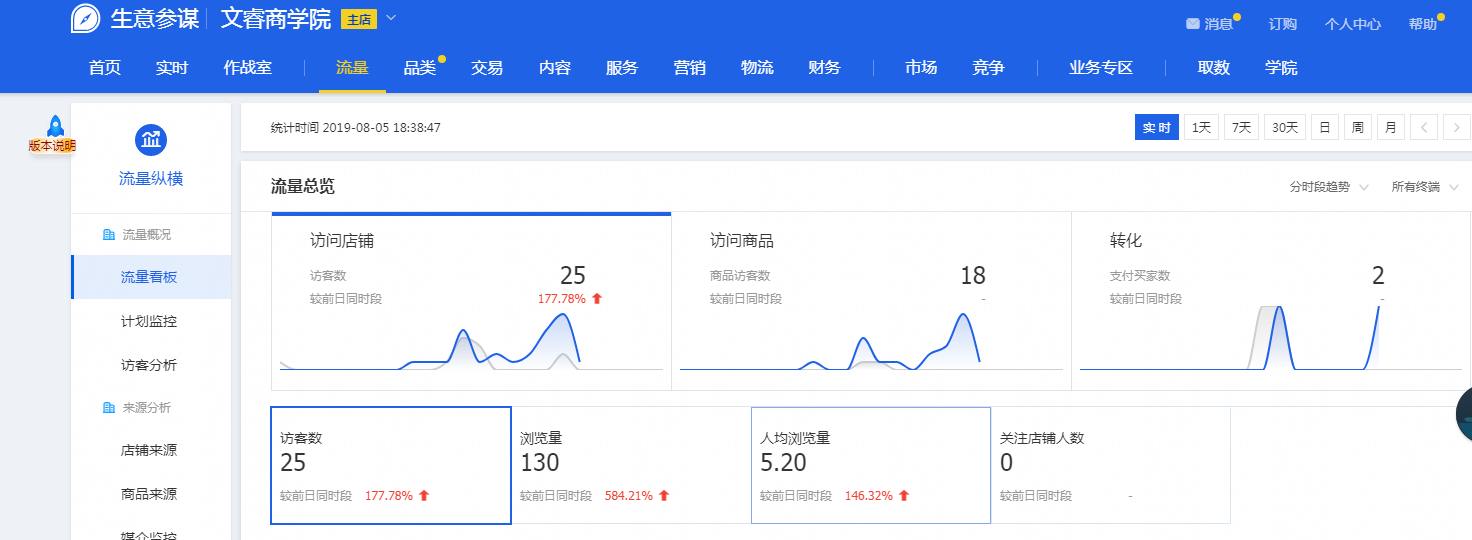1472x540 pixels.
Task: Open the 品类 nav tab
Action: [x=420, y=68]
